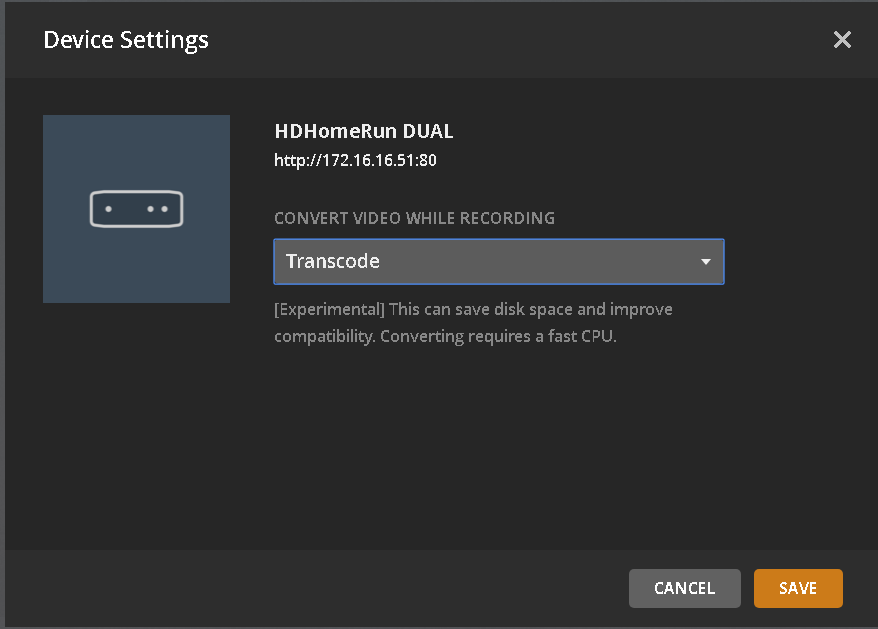Click the http://172.16.16.51:80 address text

pos(355,161)
